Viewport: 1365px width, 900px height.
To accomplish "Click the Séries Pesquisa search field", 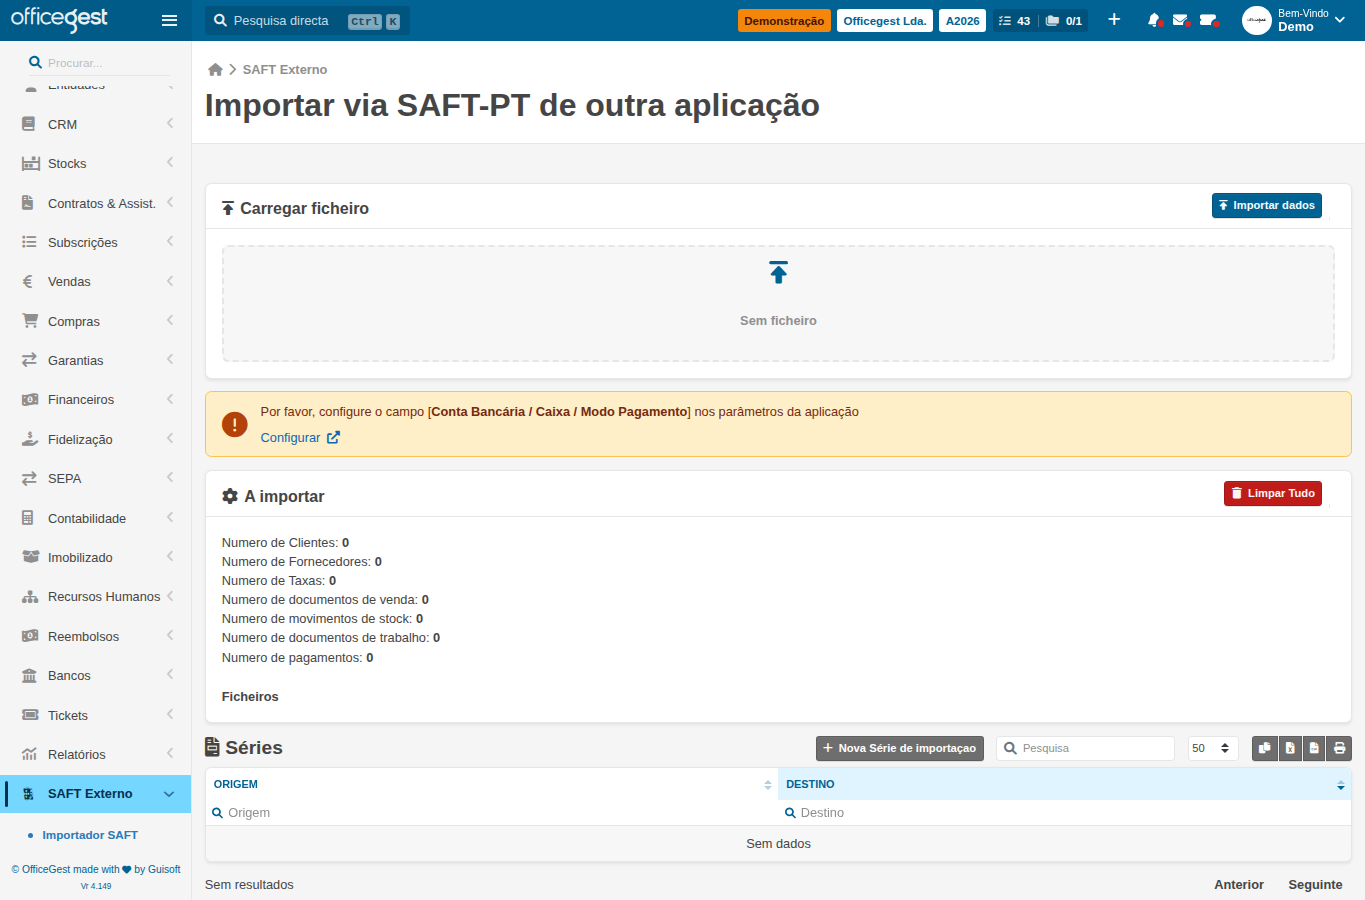I will point(1085,748).
